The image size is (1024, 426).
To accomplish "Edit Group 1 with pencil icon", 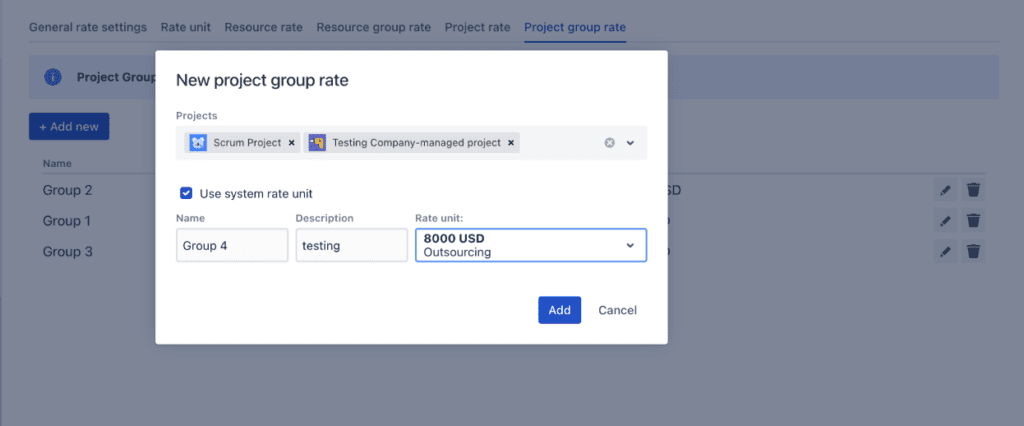I will click(945, 221).
